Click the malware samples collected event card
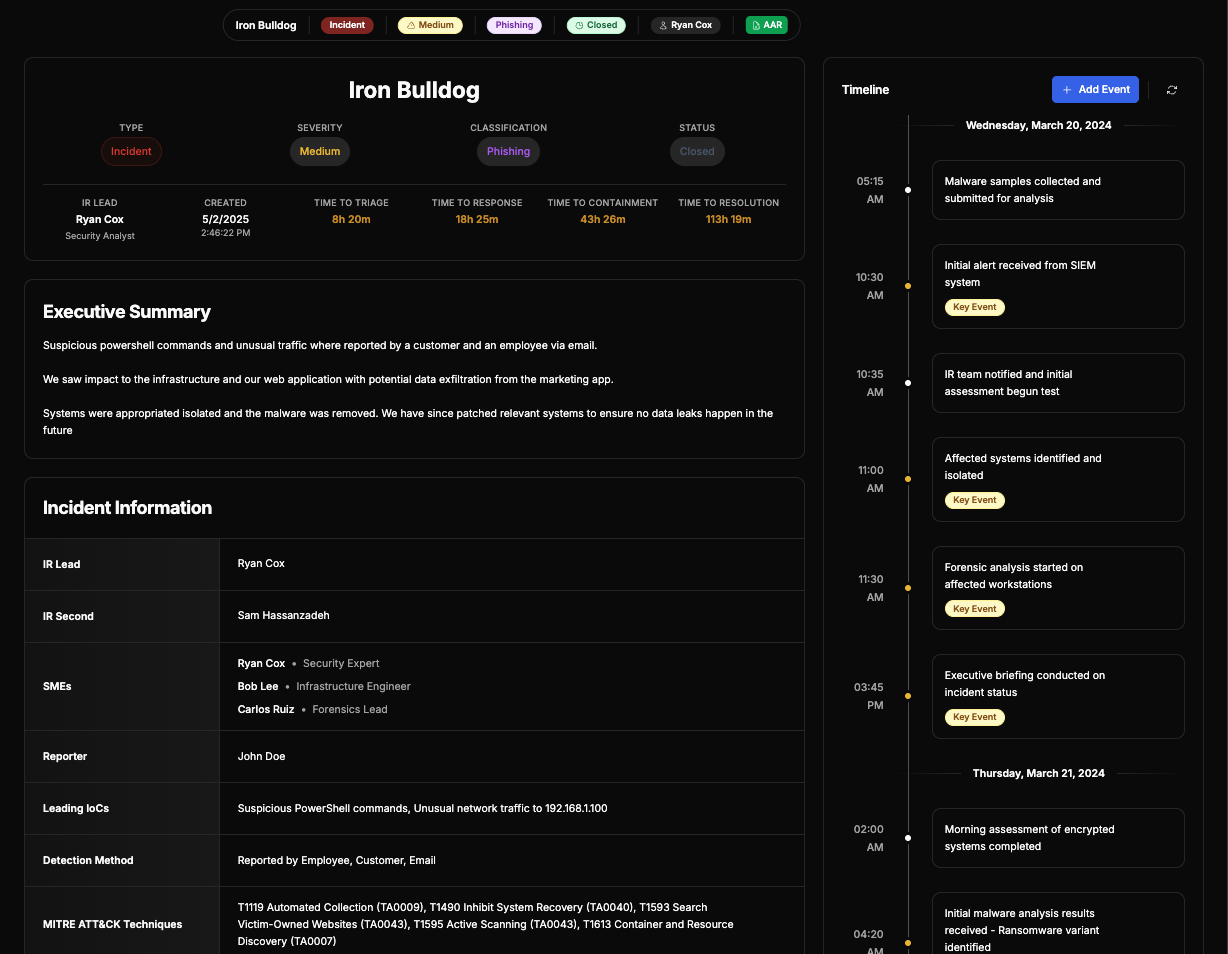1228x954 pixels. click(x=1058, y=190)
